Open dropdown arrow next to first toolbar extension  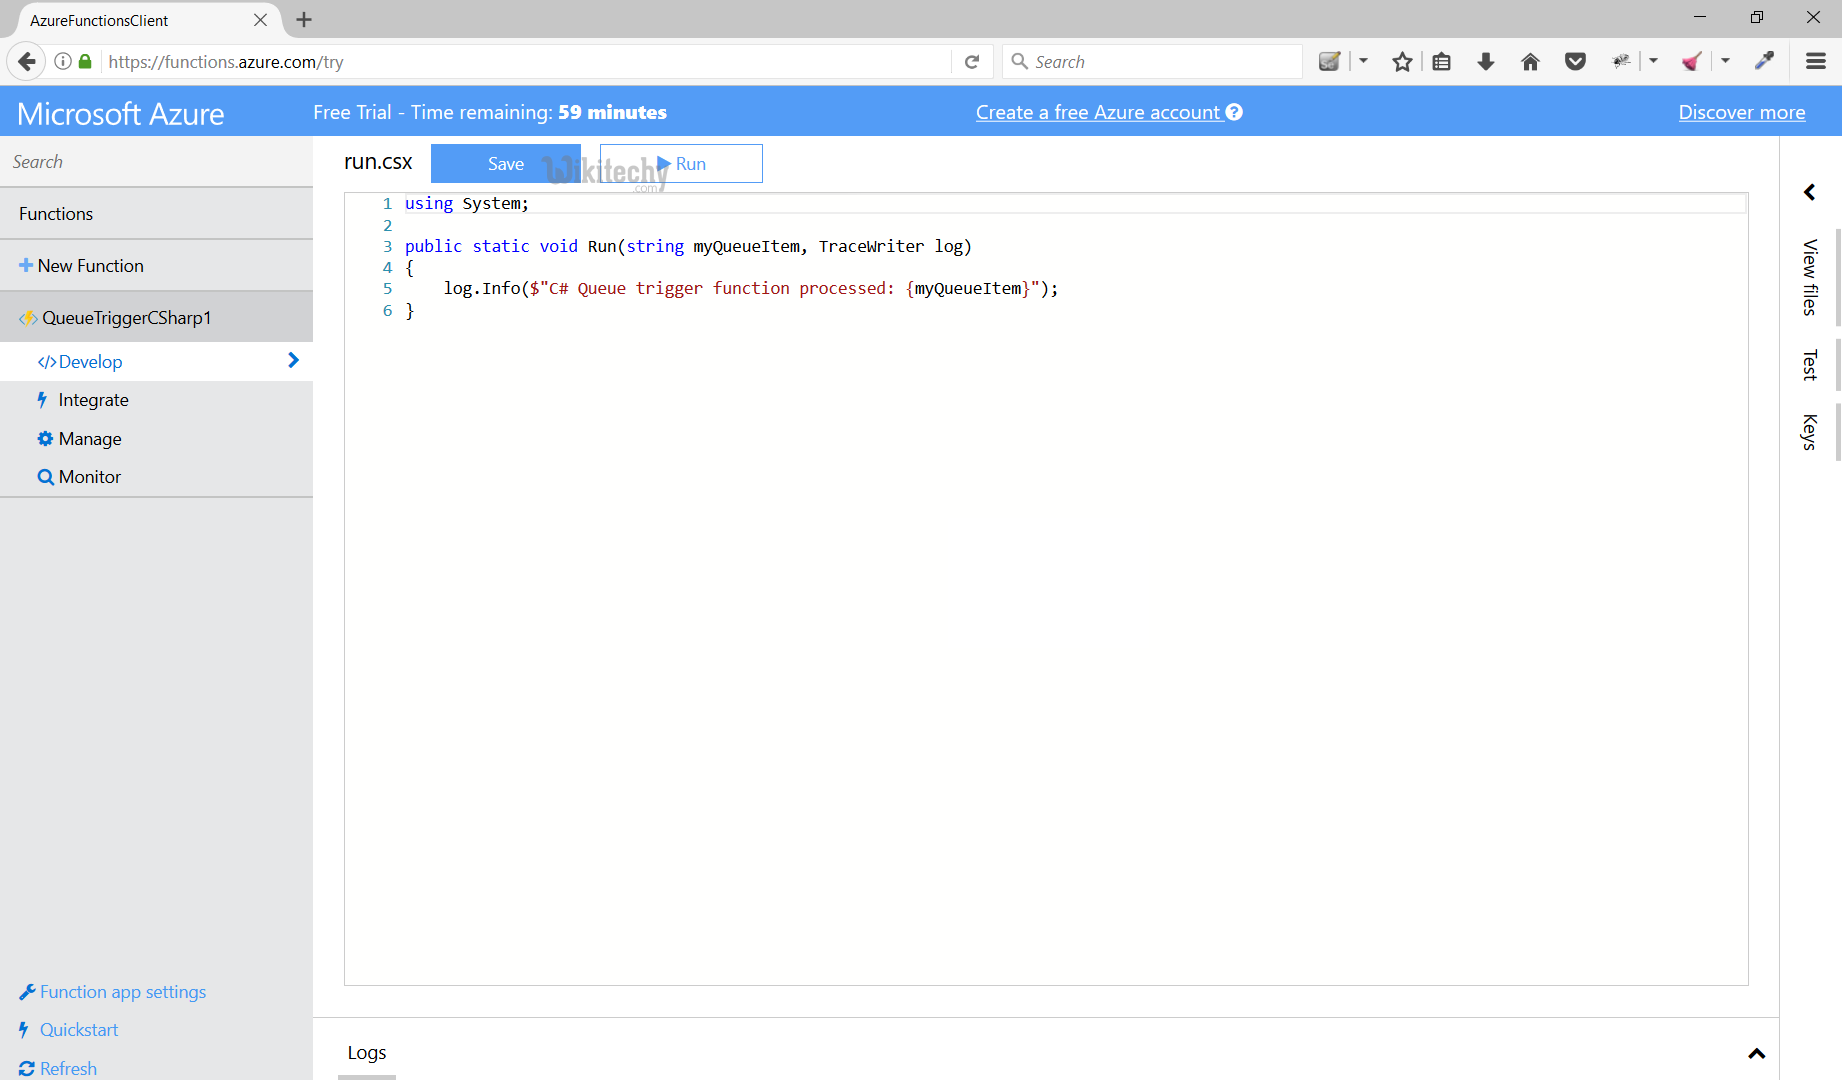1363,62
